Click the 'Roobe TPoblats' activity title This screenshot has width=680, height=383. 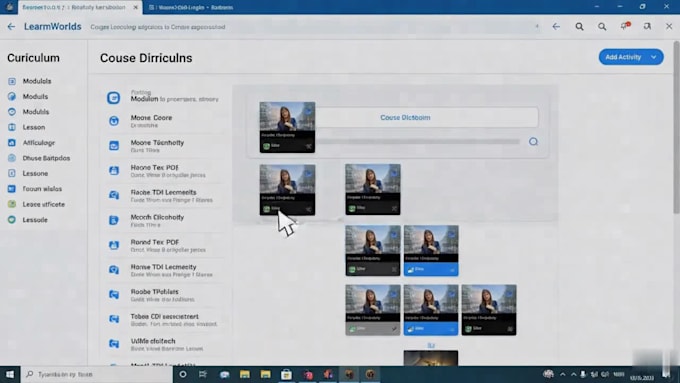point(154,292)
